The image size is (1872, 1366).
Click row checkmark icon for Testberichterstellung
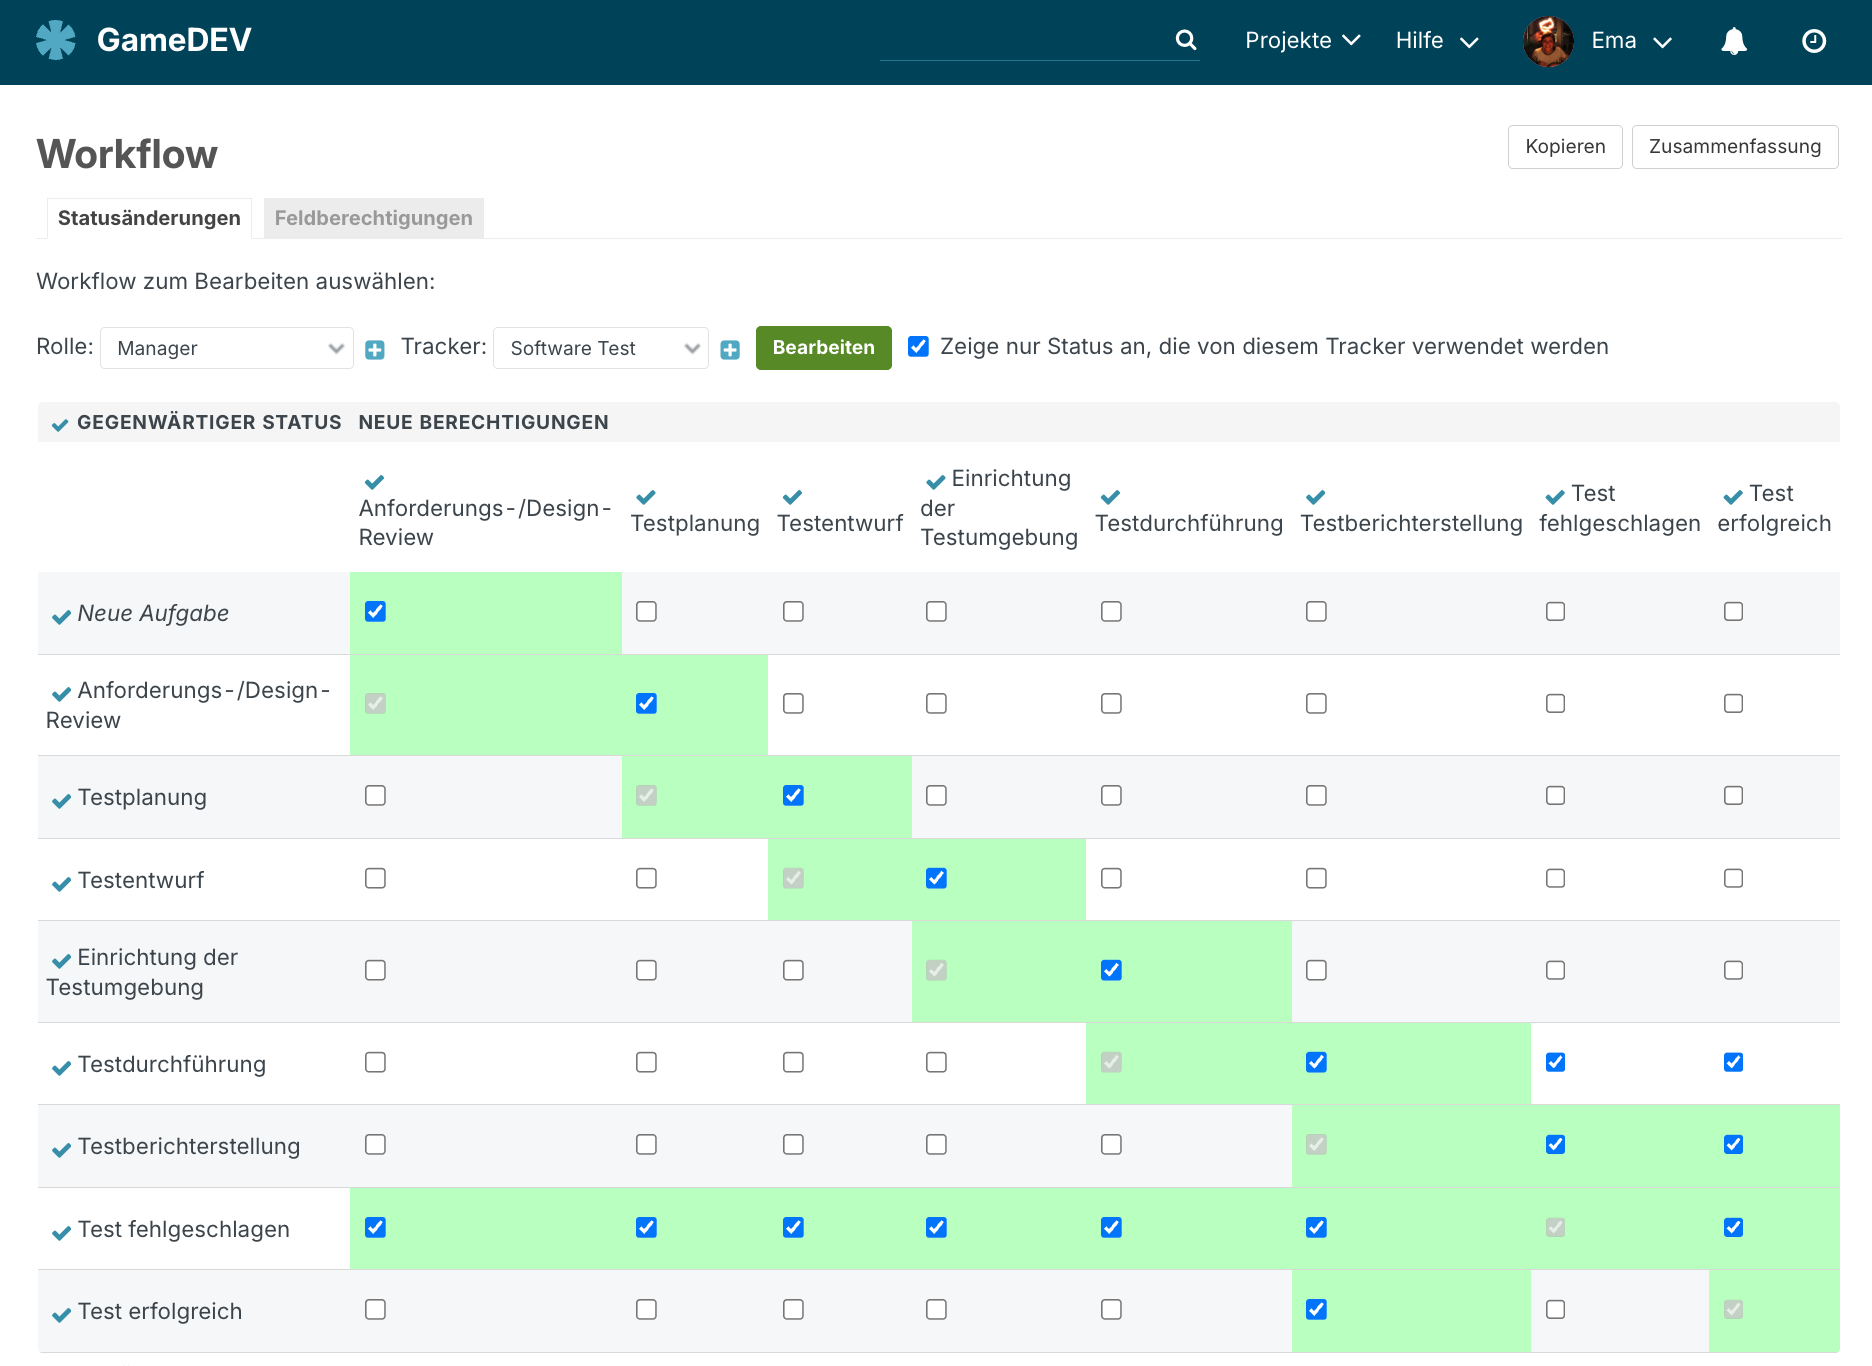(x=61, y=1149)
